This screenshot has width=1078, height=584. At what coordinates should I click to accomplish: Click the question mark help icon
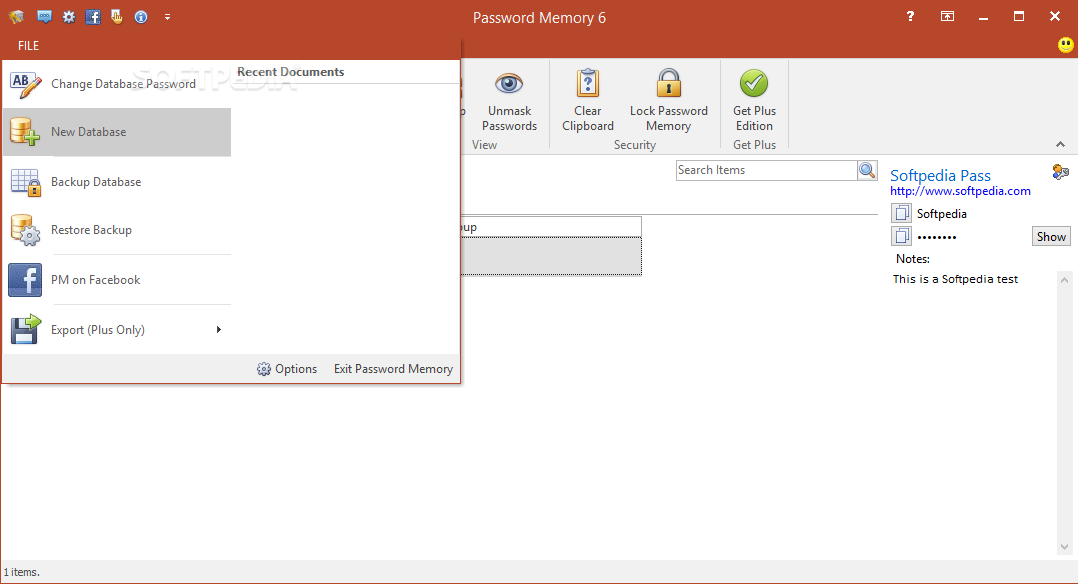(910, 17)
